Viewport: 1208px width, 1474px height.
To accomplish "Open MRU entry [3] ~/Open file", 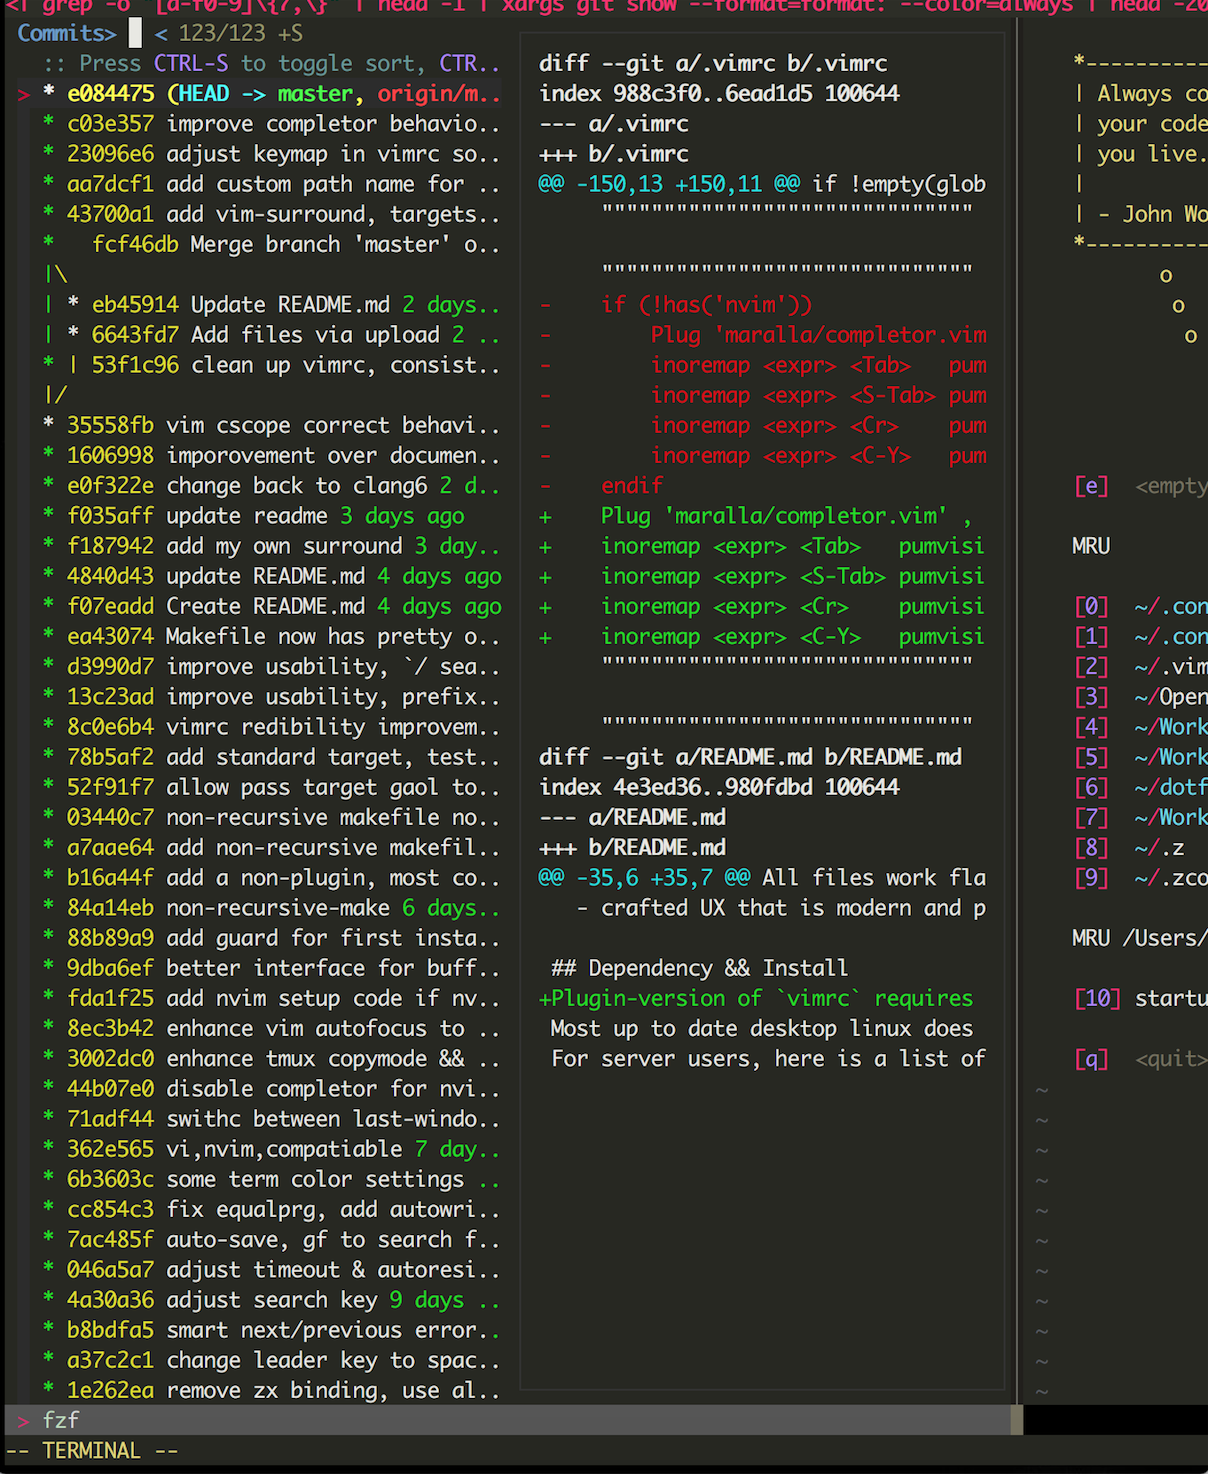I will pyautogui.click(x=1140, y=697).
